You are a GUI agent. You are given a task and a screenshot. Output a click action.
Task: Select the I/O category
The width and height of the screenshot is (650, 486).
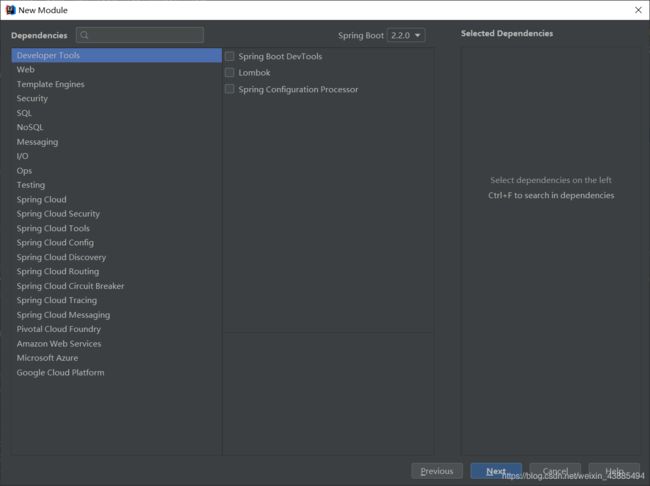point(116,156)
